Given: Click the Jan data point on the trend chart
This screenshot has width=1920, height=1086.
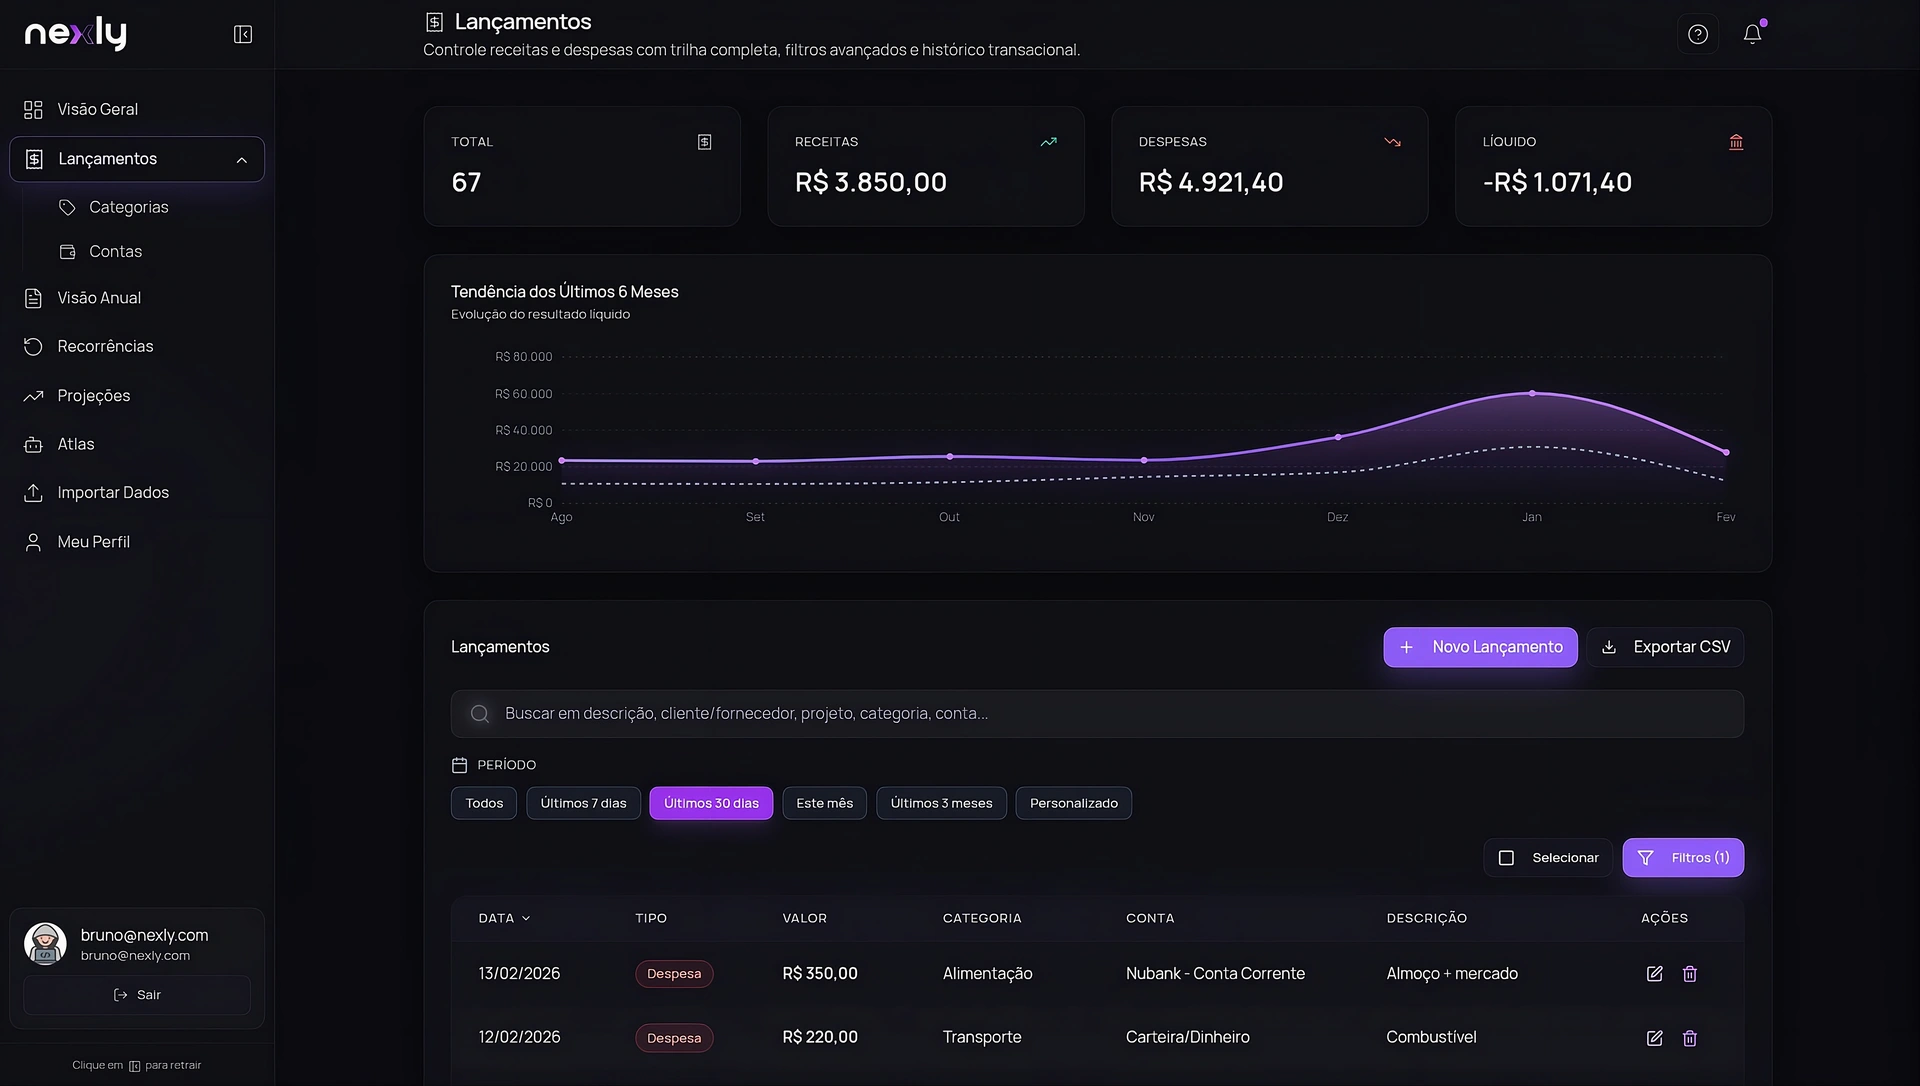Looking at the screenshot, I should click(1531, 393).
